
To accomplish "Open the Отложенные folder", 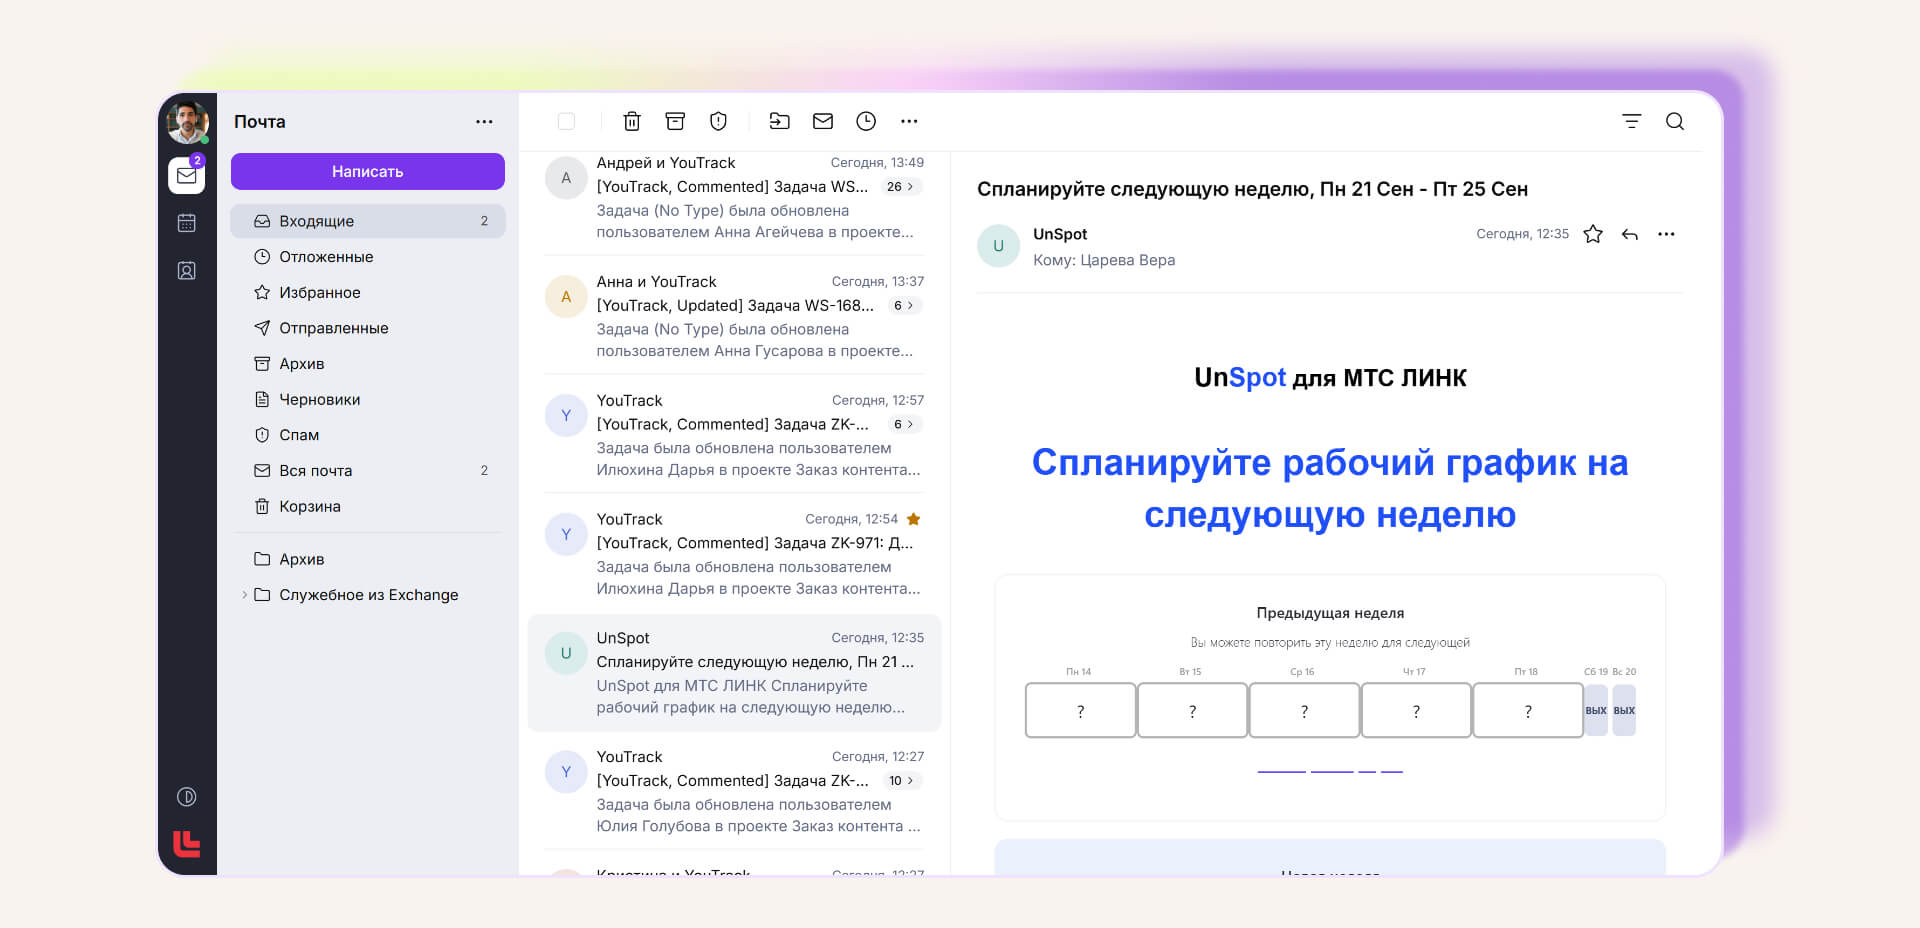I will pyautogui.click(x=368, y=257).
